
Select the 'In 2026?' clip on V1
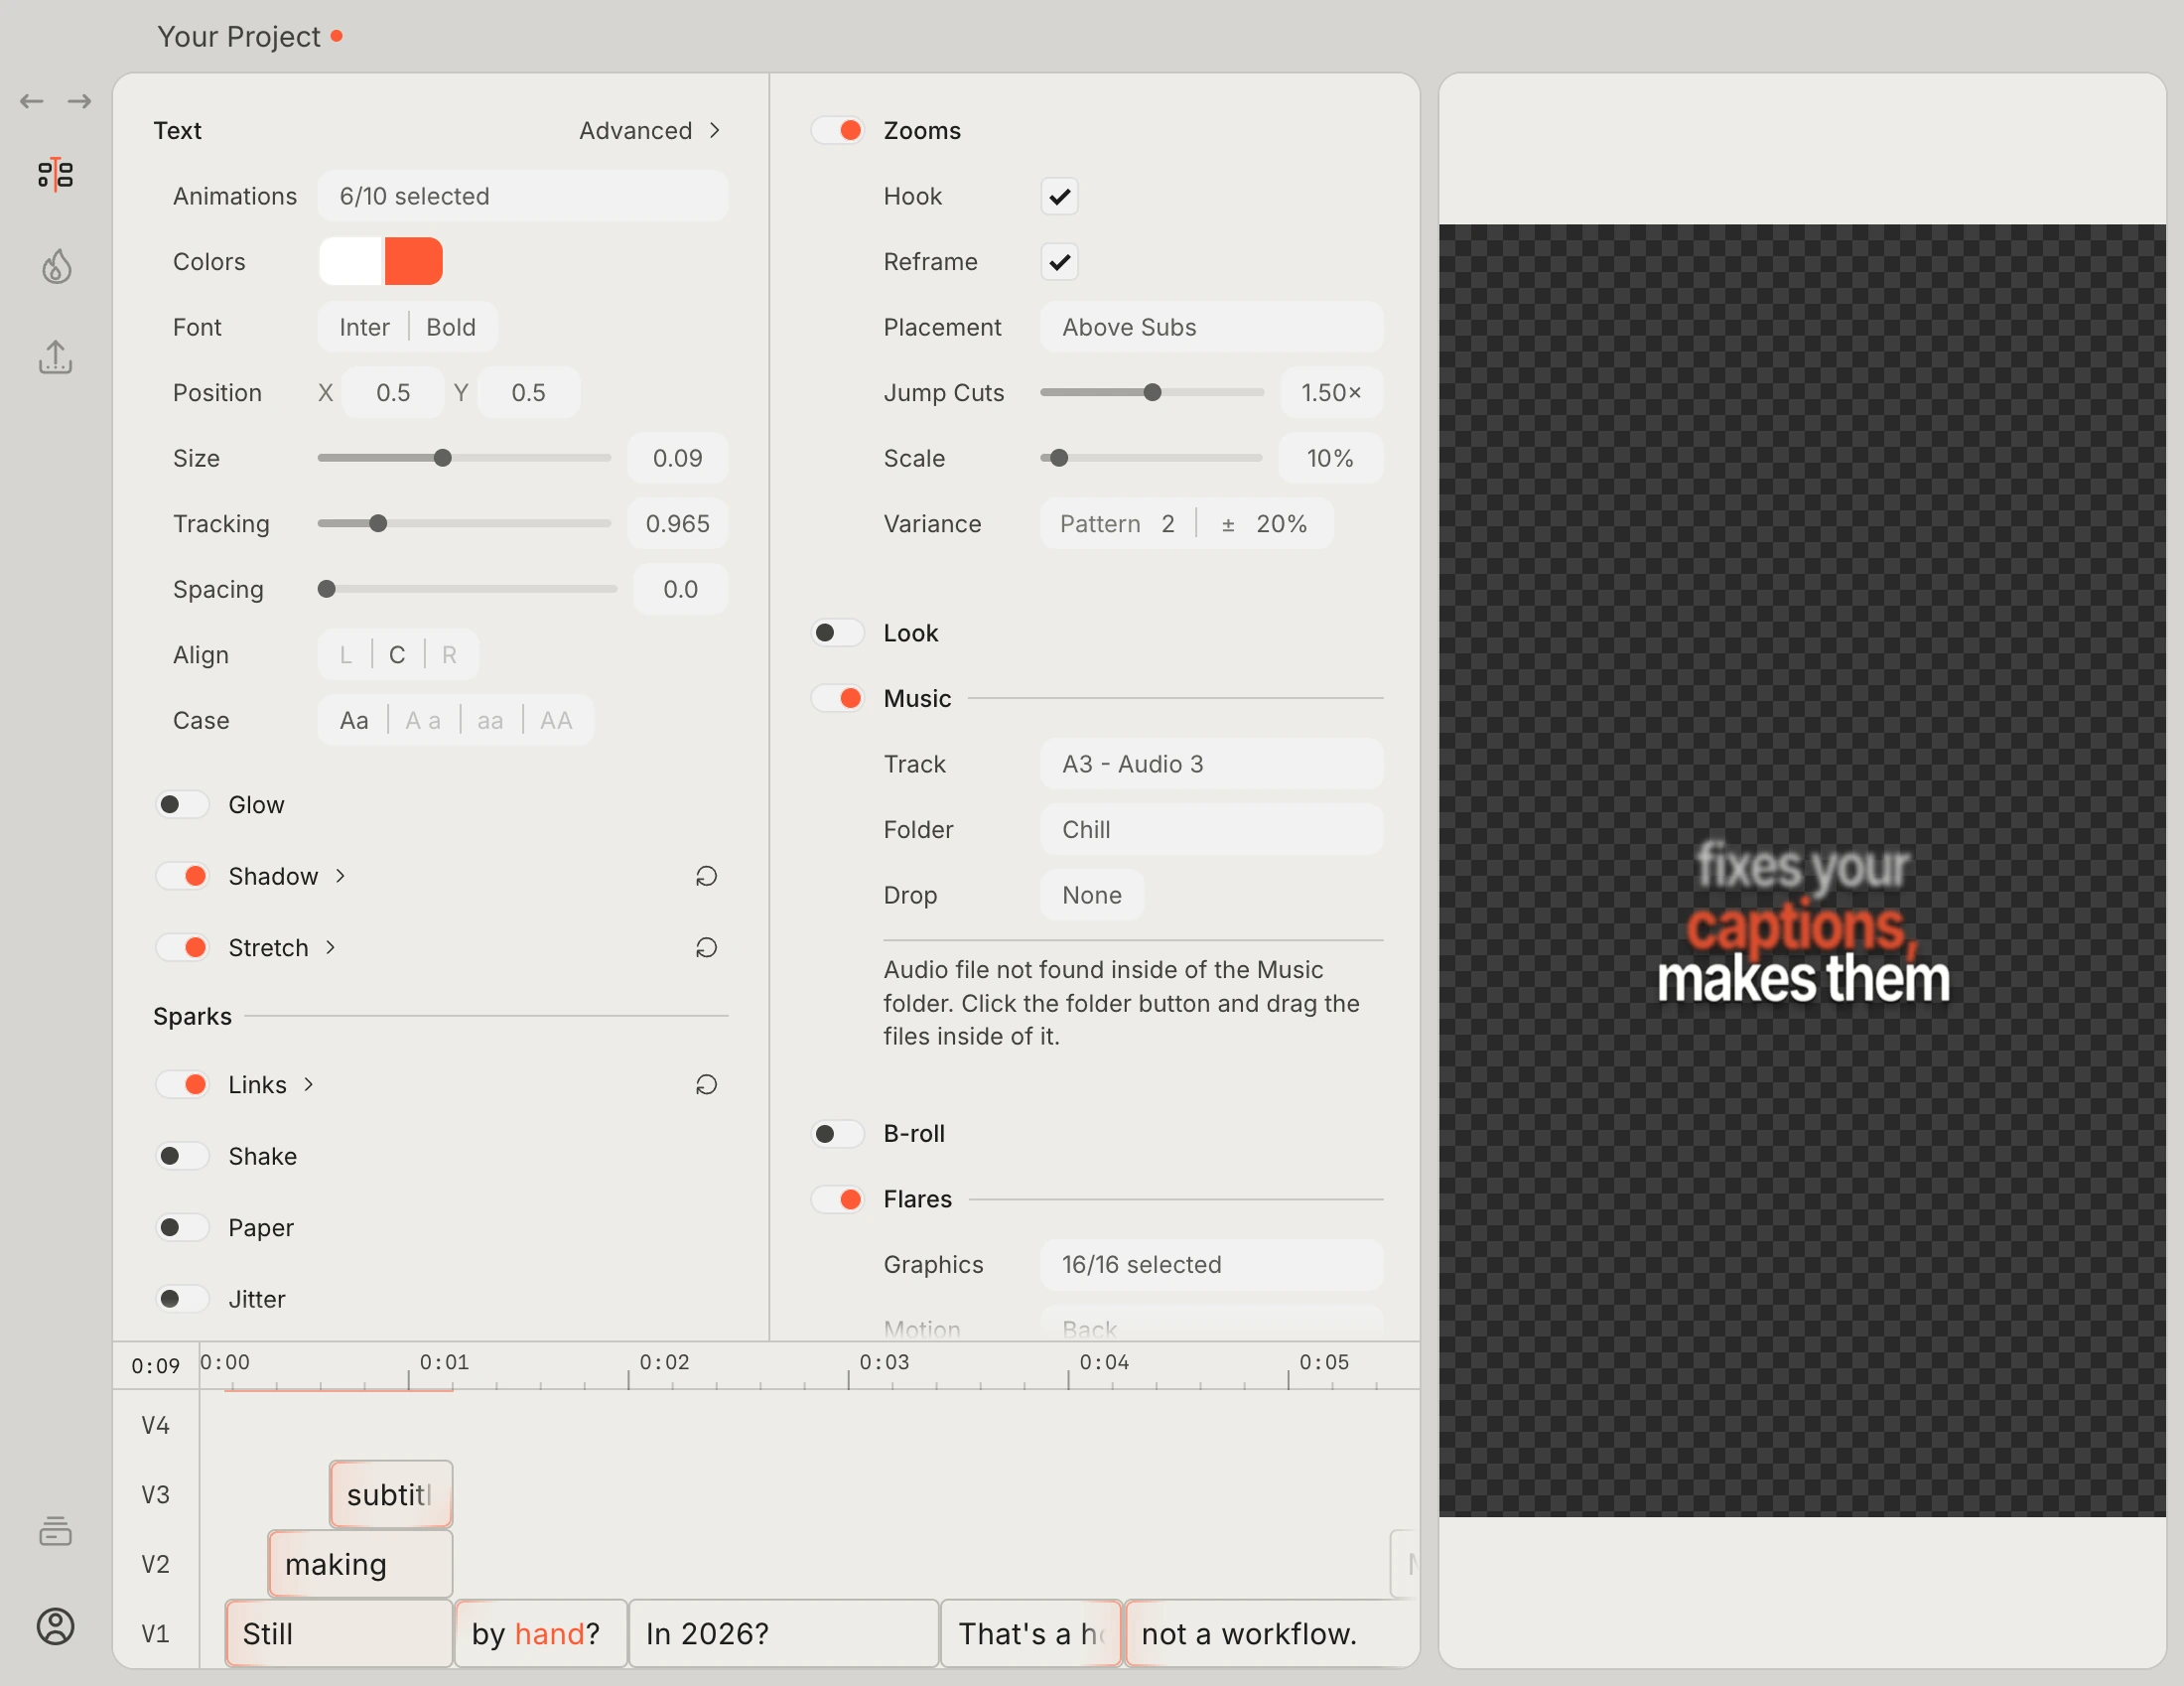[x=783, y=1633]
